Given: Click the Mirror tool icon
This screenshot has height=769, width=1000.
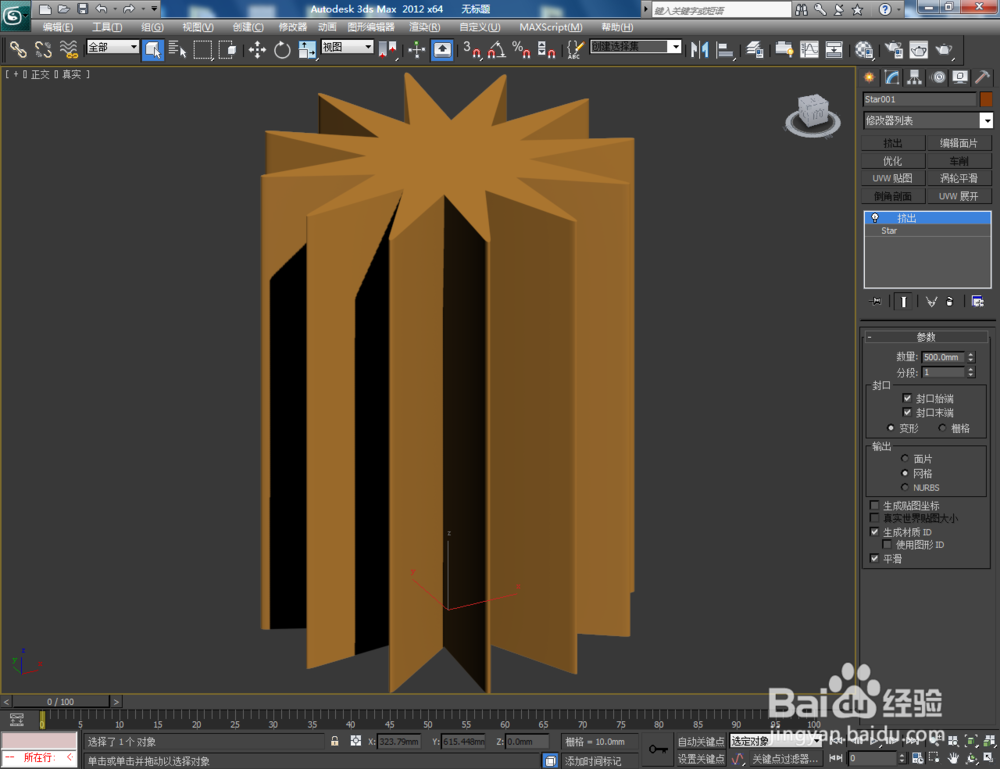Looking at the screenshot, I should pos(700,50).
